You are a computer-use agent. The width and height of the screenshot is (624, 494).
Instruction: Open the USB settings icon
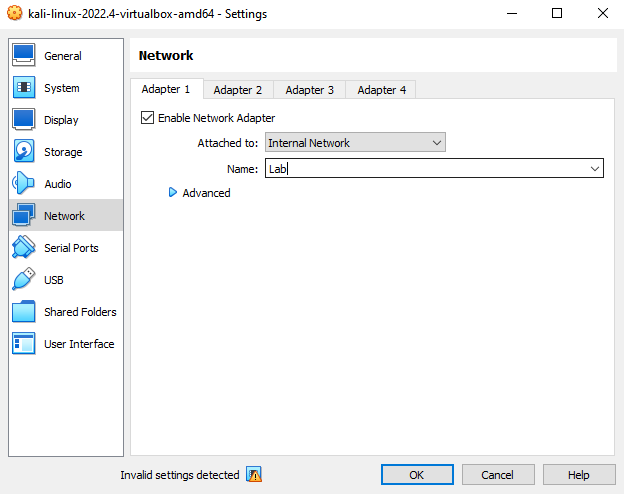click(24, 280)
